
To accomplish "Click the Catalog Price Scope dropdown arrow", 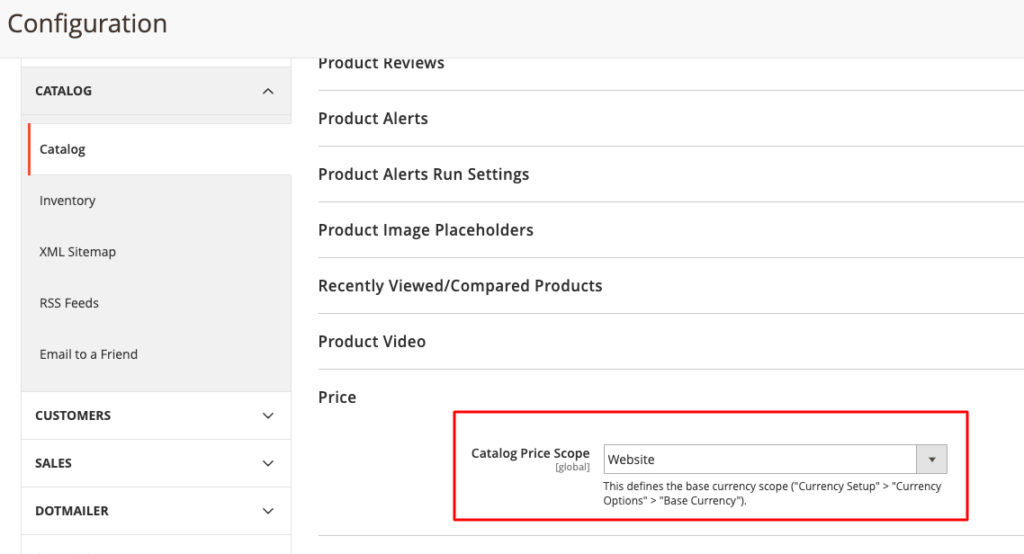I will coord(932,459).
